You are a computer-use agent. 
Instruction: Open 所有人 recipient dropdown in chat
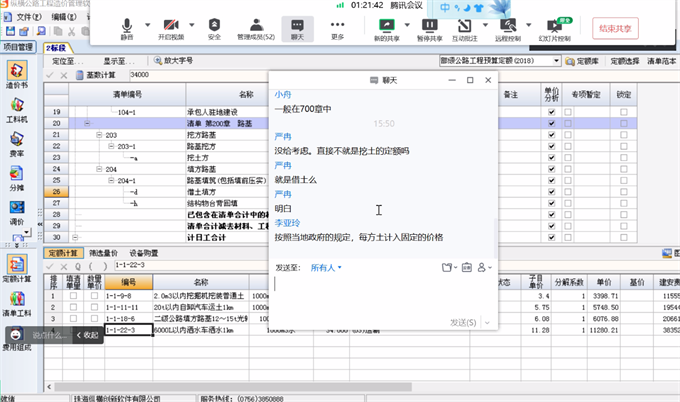pos(325,268)
